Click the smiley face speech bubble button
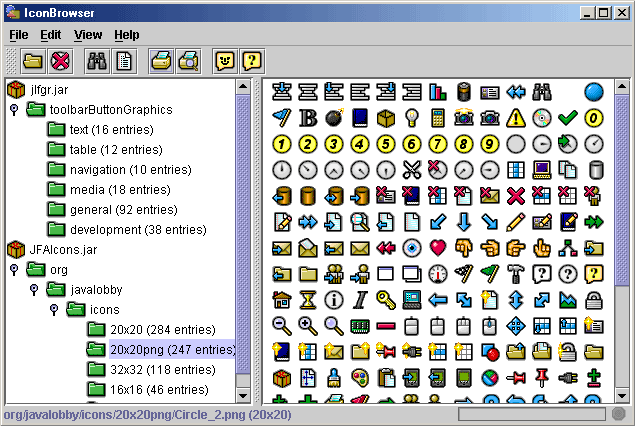This screenshot has height=426, width=635. (x=226, y=61)
